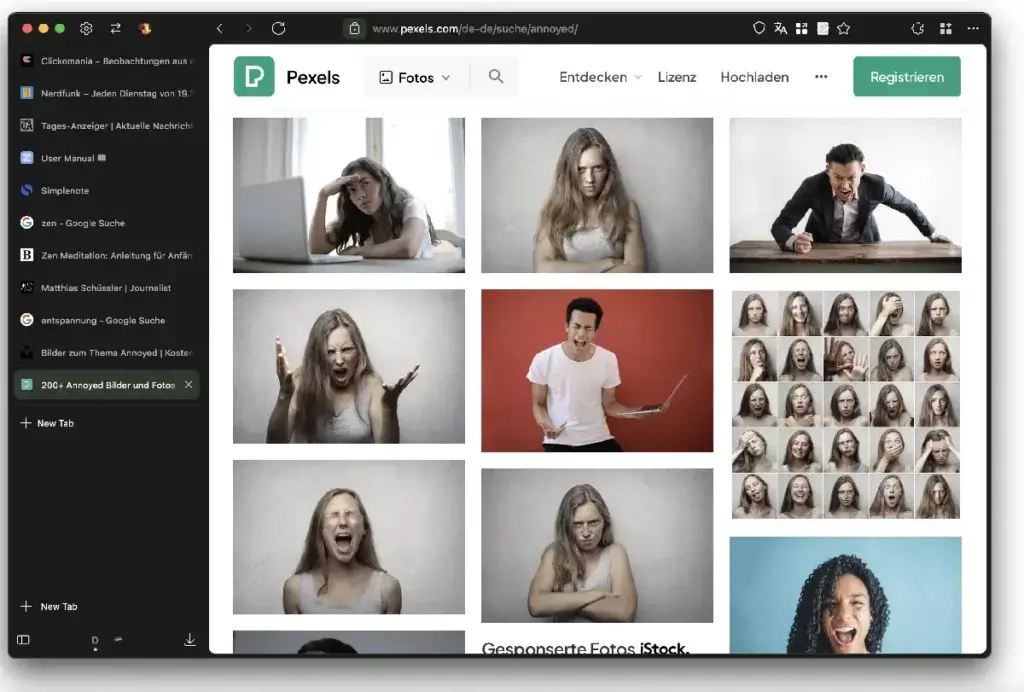
Task: Close the 200+ Annoyed Bilder tab
Action: coord(188,385)
